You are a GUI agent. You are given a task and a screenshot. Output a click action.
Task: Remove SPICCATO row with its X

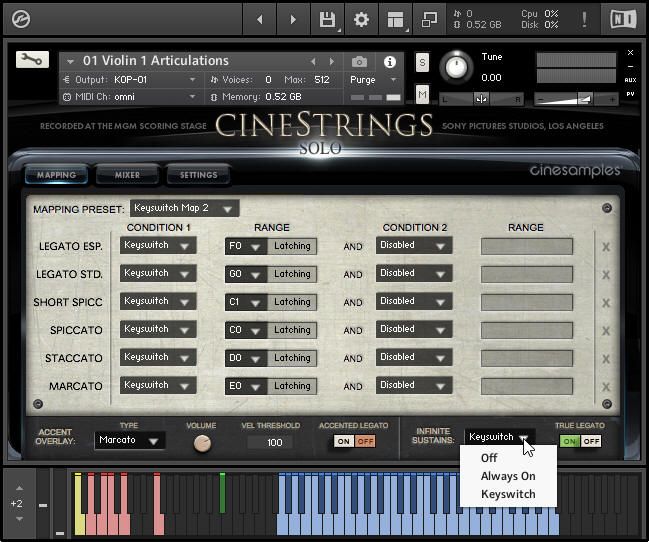click(606, 331)
